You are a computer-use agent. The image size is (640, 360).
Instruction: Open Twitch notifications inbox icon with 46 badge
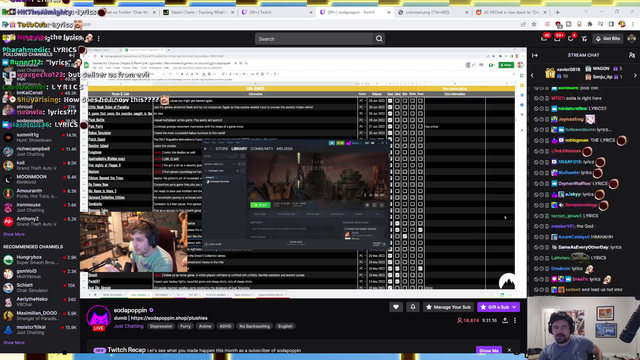coord(544,38)
